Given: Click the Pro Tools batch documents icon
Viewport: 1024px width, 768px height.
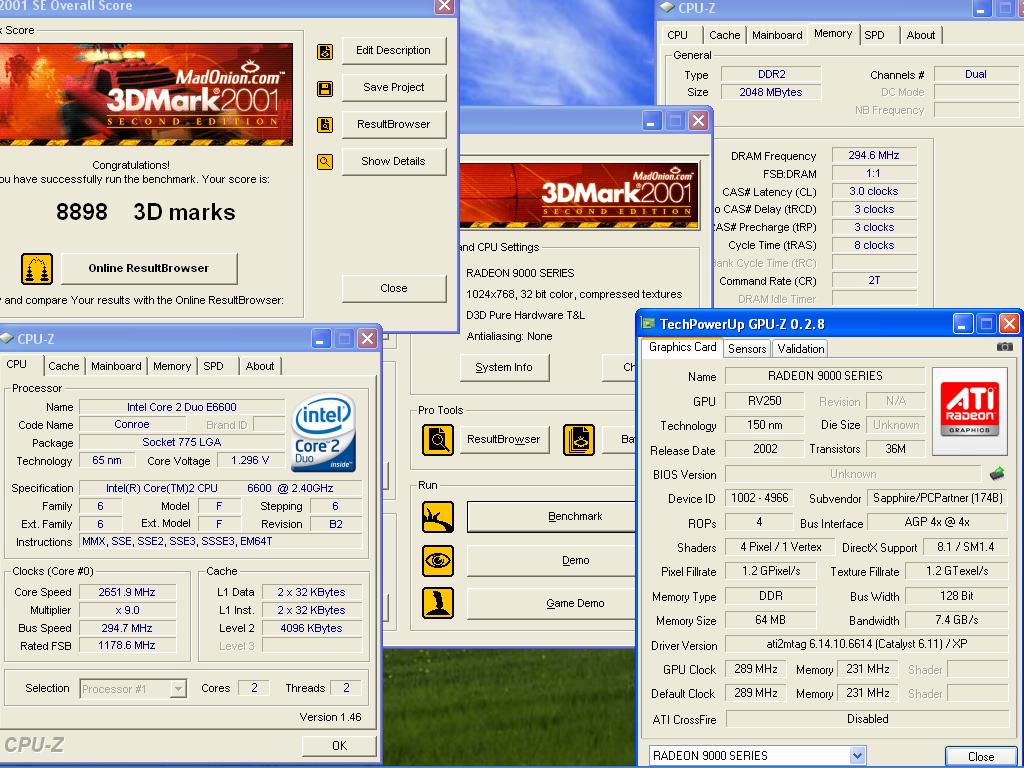Looking at the screenshot, I should pyautogui.click(x=579, y=440).
